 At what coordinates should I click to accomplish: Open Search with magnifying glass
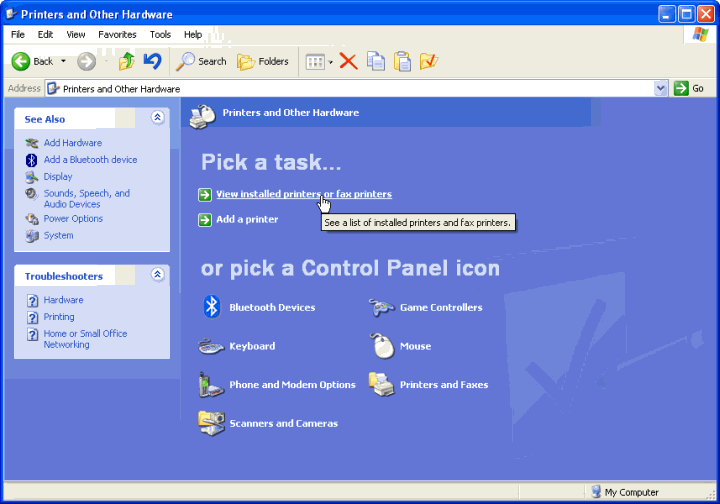tap(202, 62)
